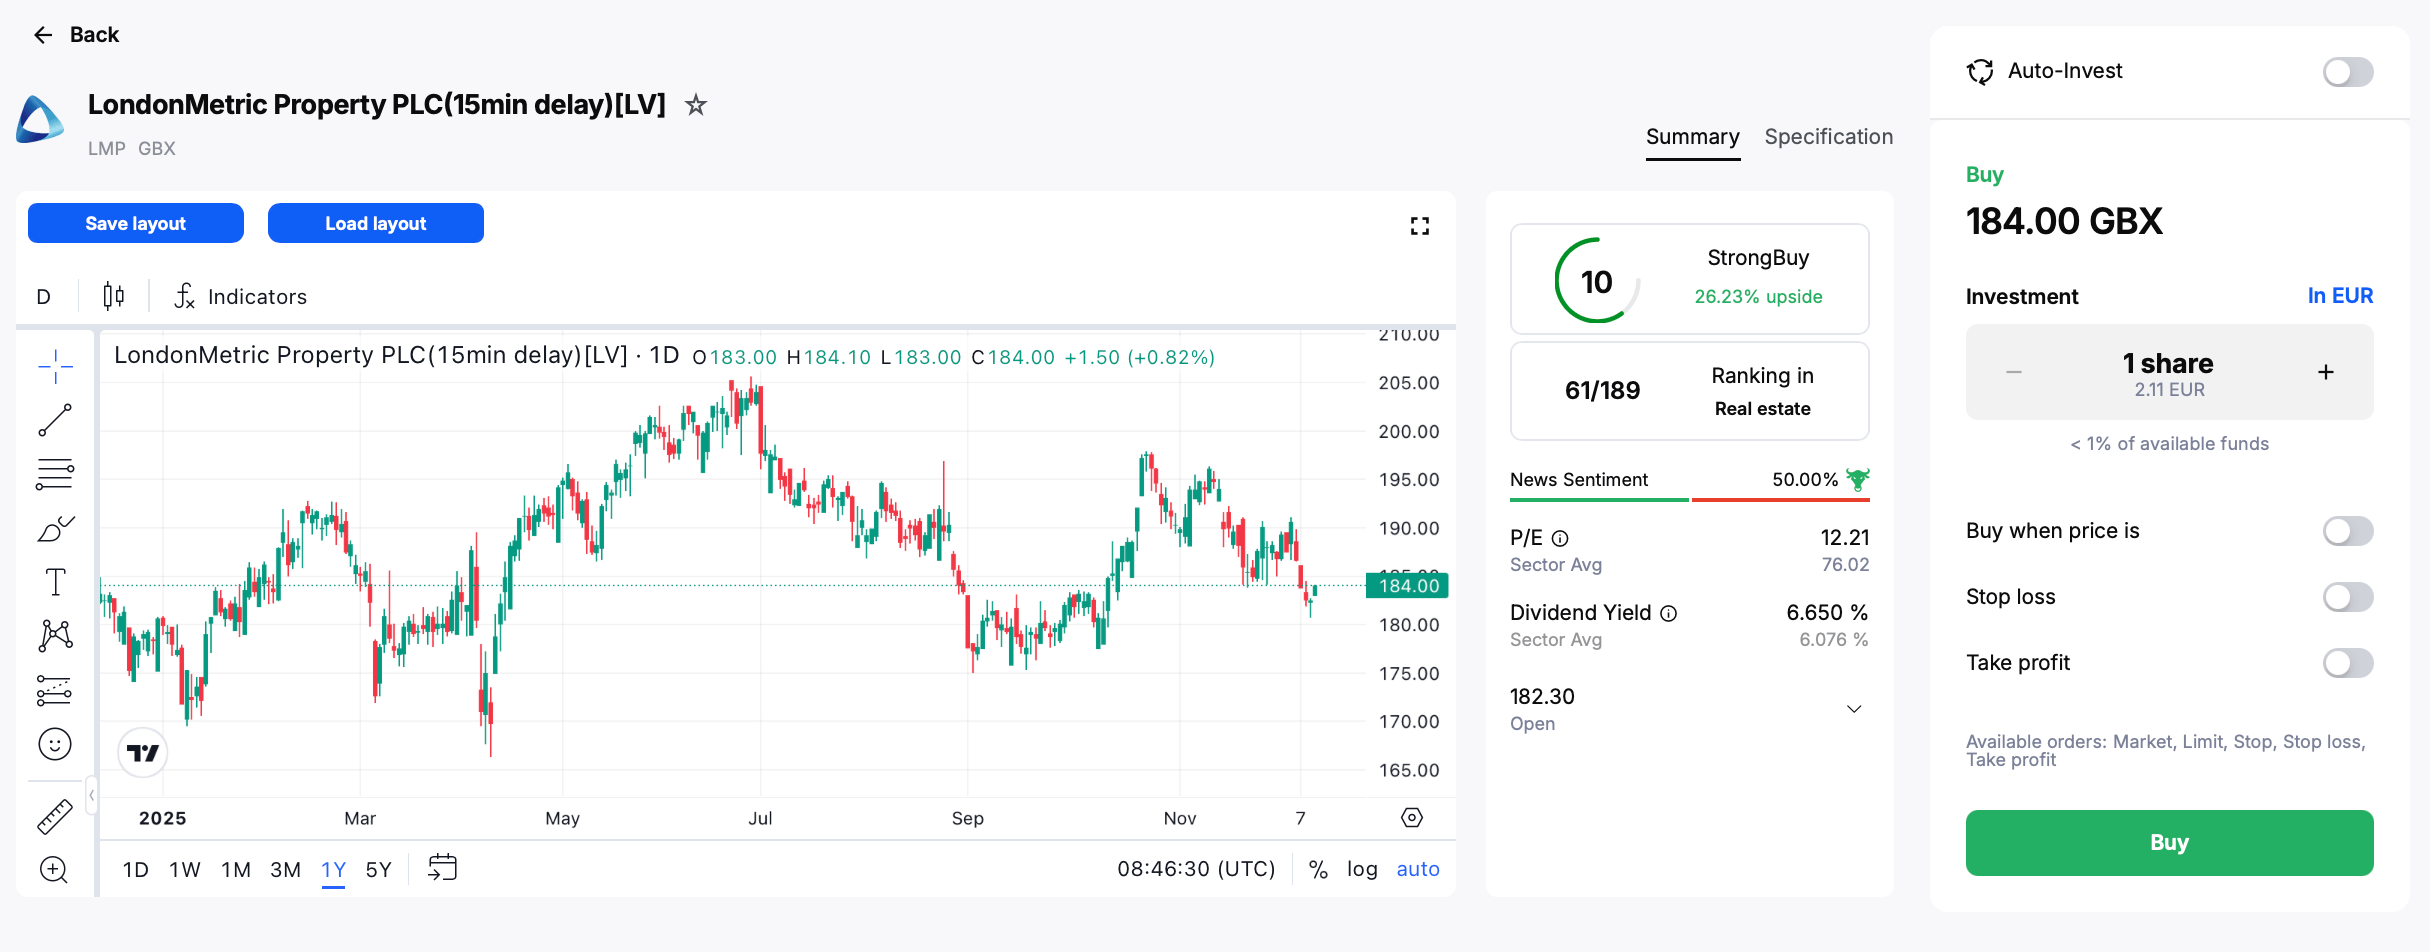This screenshot has height=952, width=2430.
Task: Select the Text annotation tool
Action: click(x=55, y=582)
